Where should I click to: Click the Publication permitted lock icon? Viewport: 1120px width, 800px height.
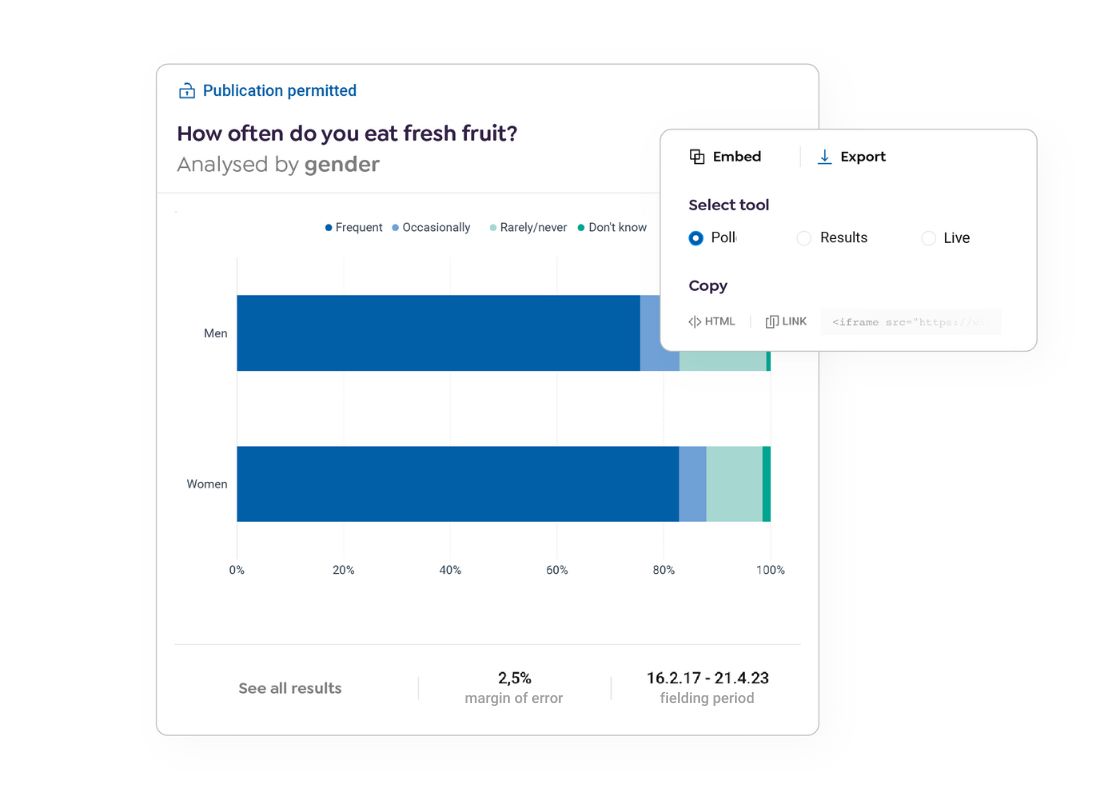(x=186, y=91)
